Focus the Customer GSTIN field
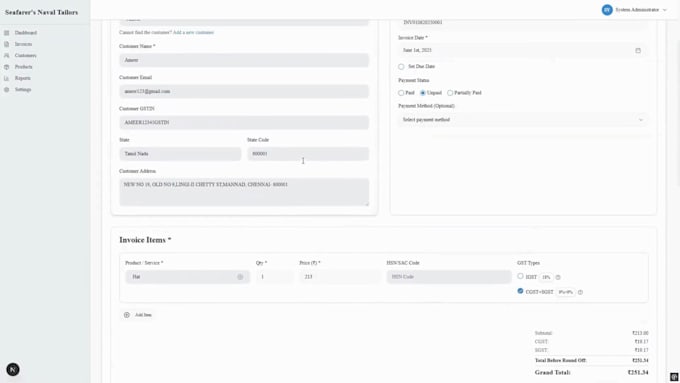 pyautogui.click(x=244, y=123)
